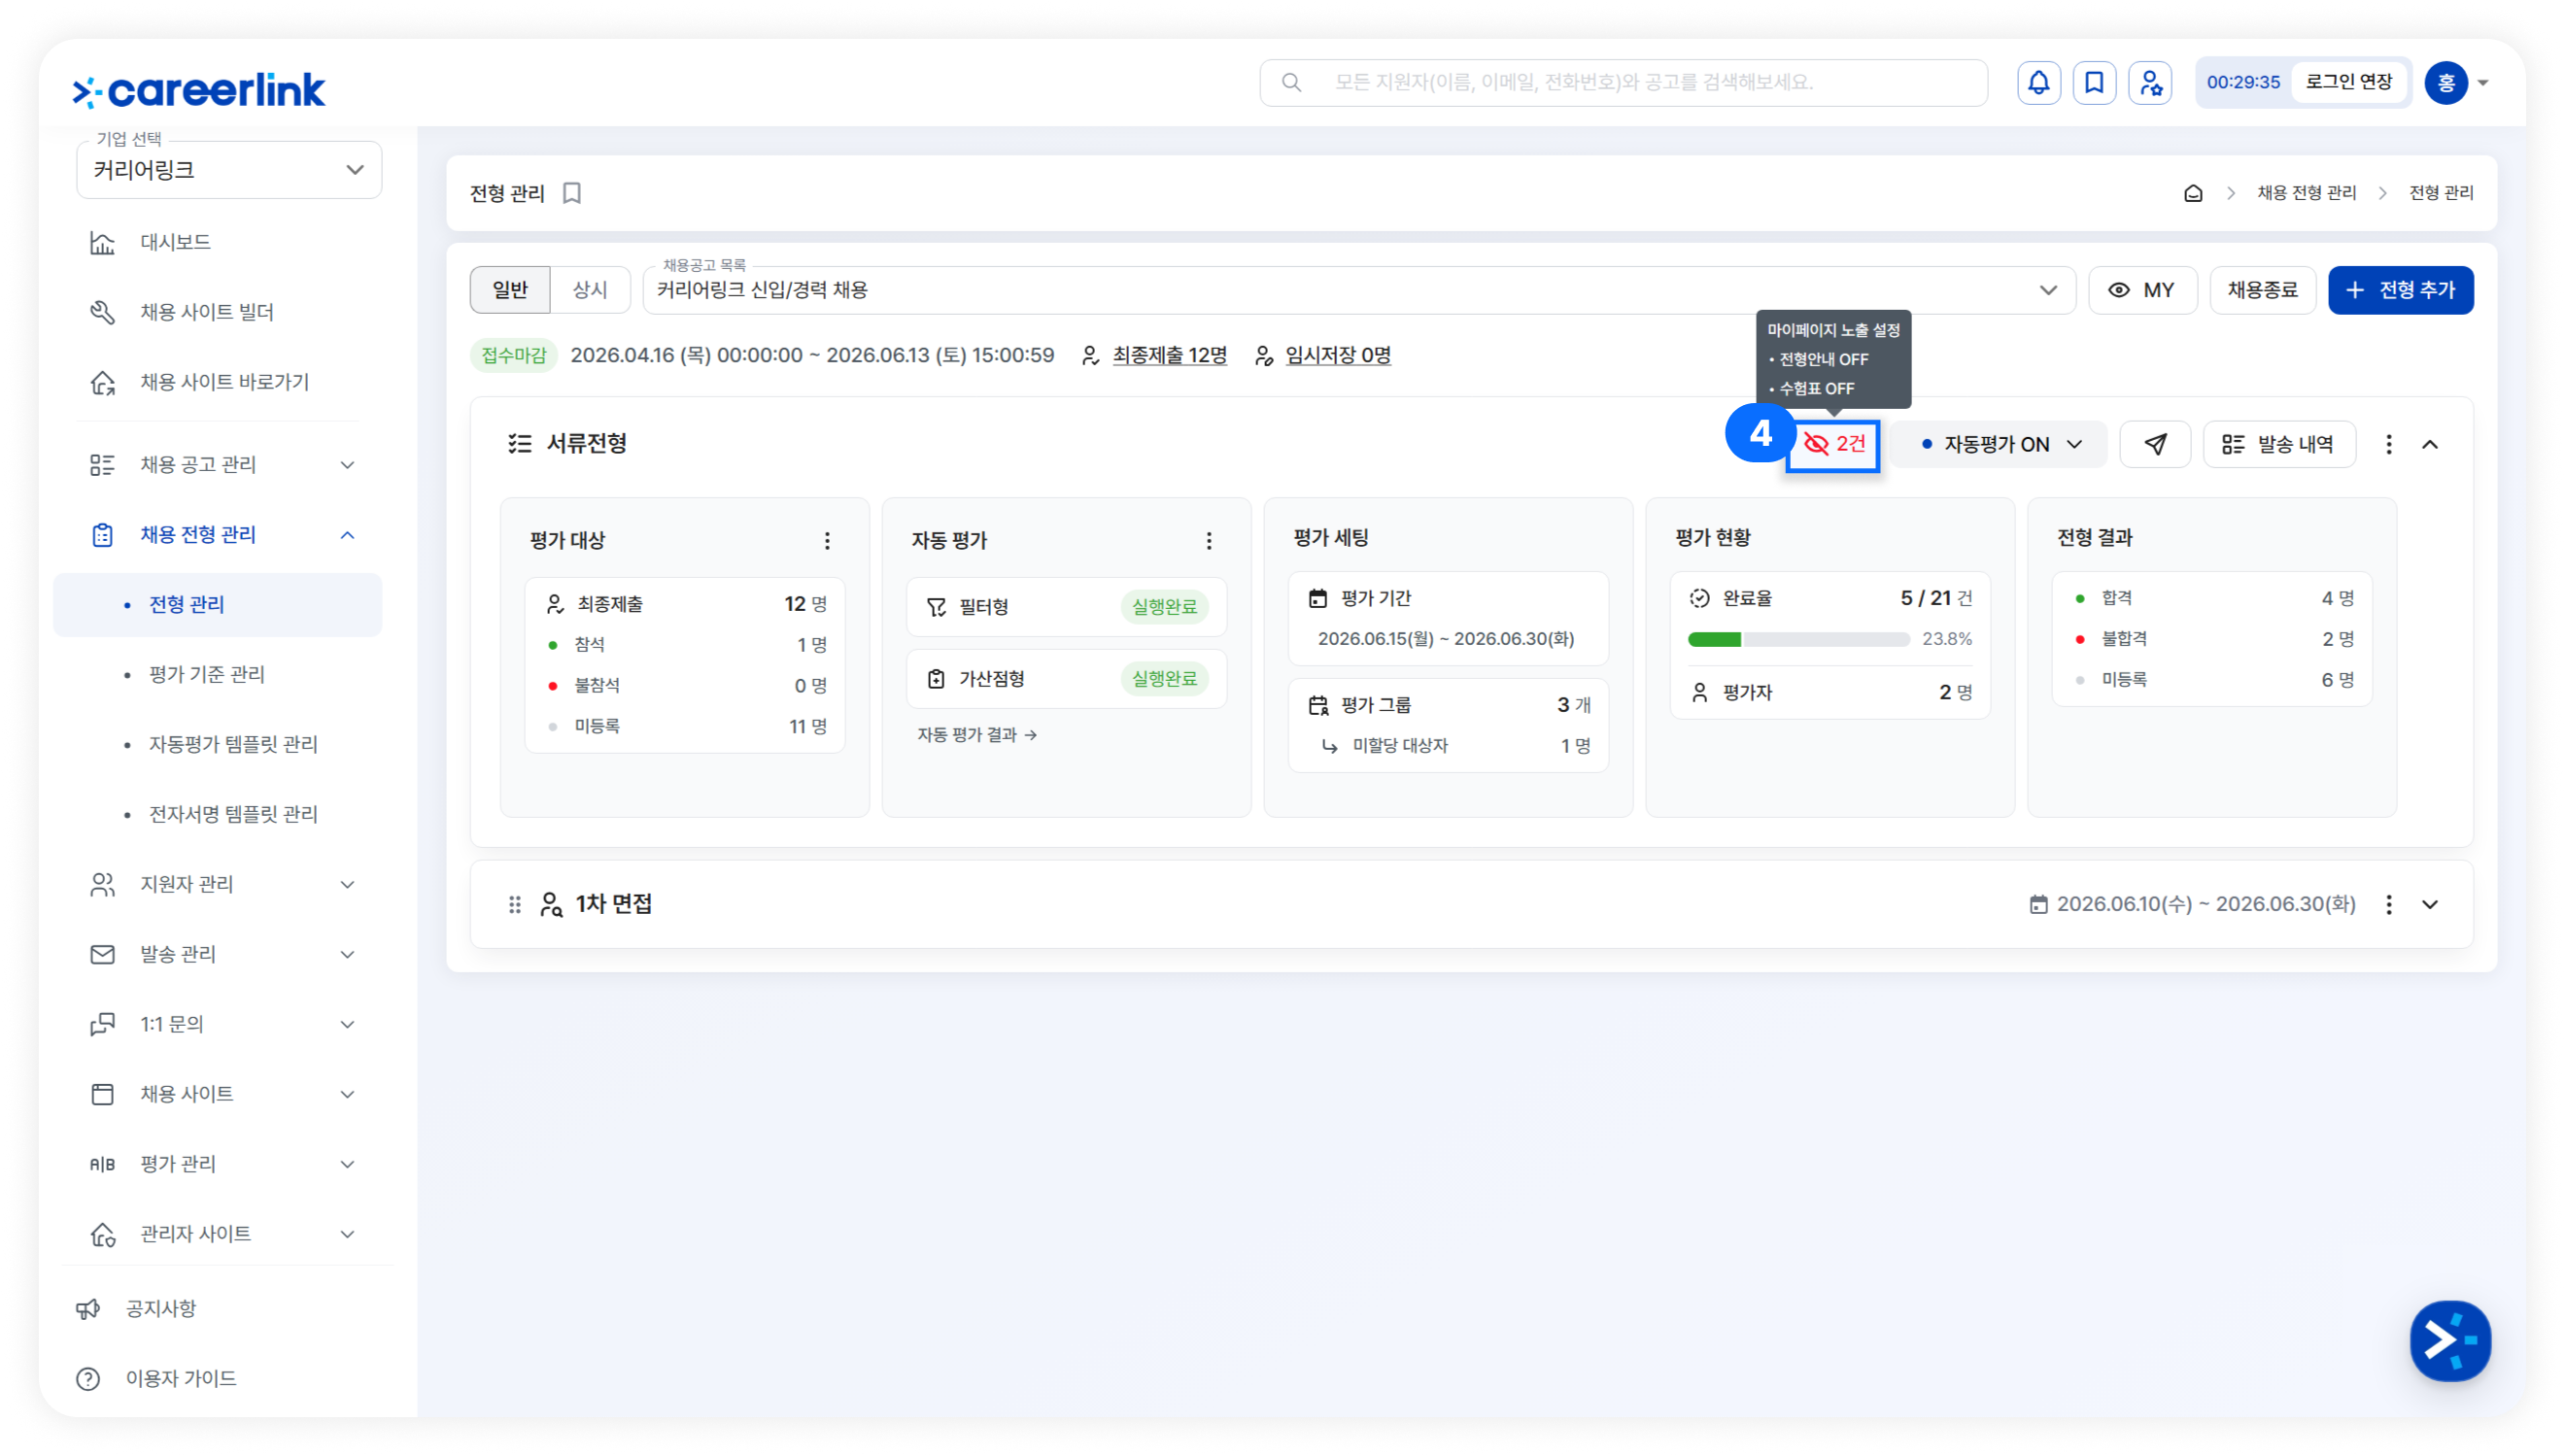This screenshot has height=1456, width=2565.
Task: Open the 자동평가 ON dropdown
Action: (1999, 444)
